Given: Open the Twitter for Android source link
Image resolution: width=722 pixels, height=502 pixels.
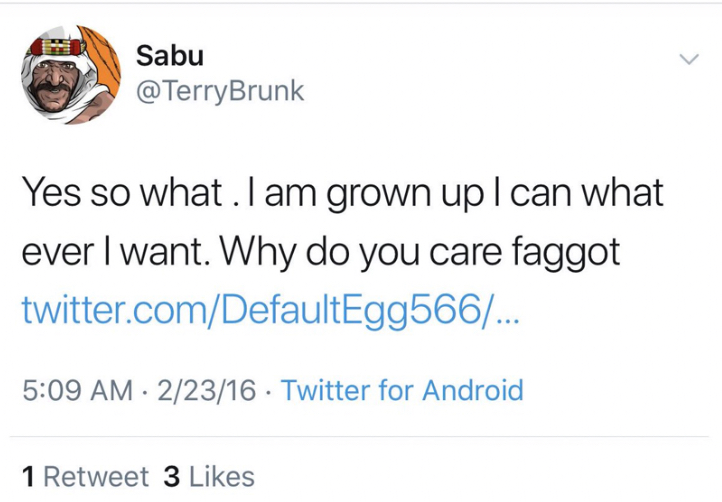Looking at the screenshot, I should (402, 390).
